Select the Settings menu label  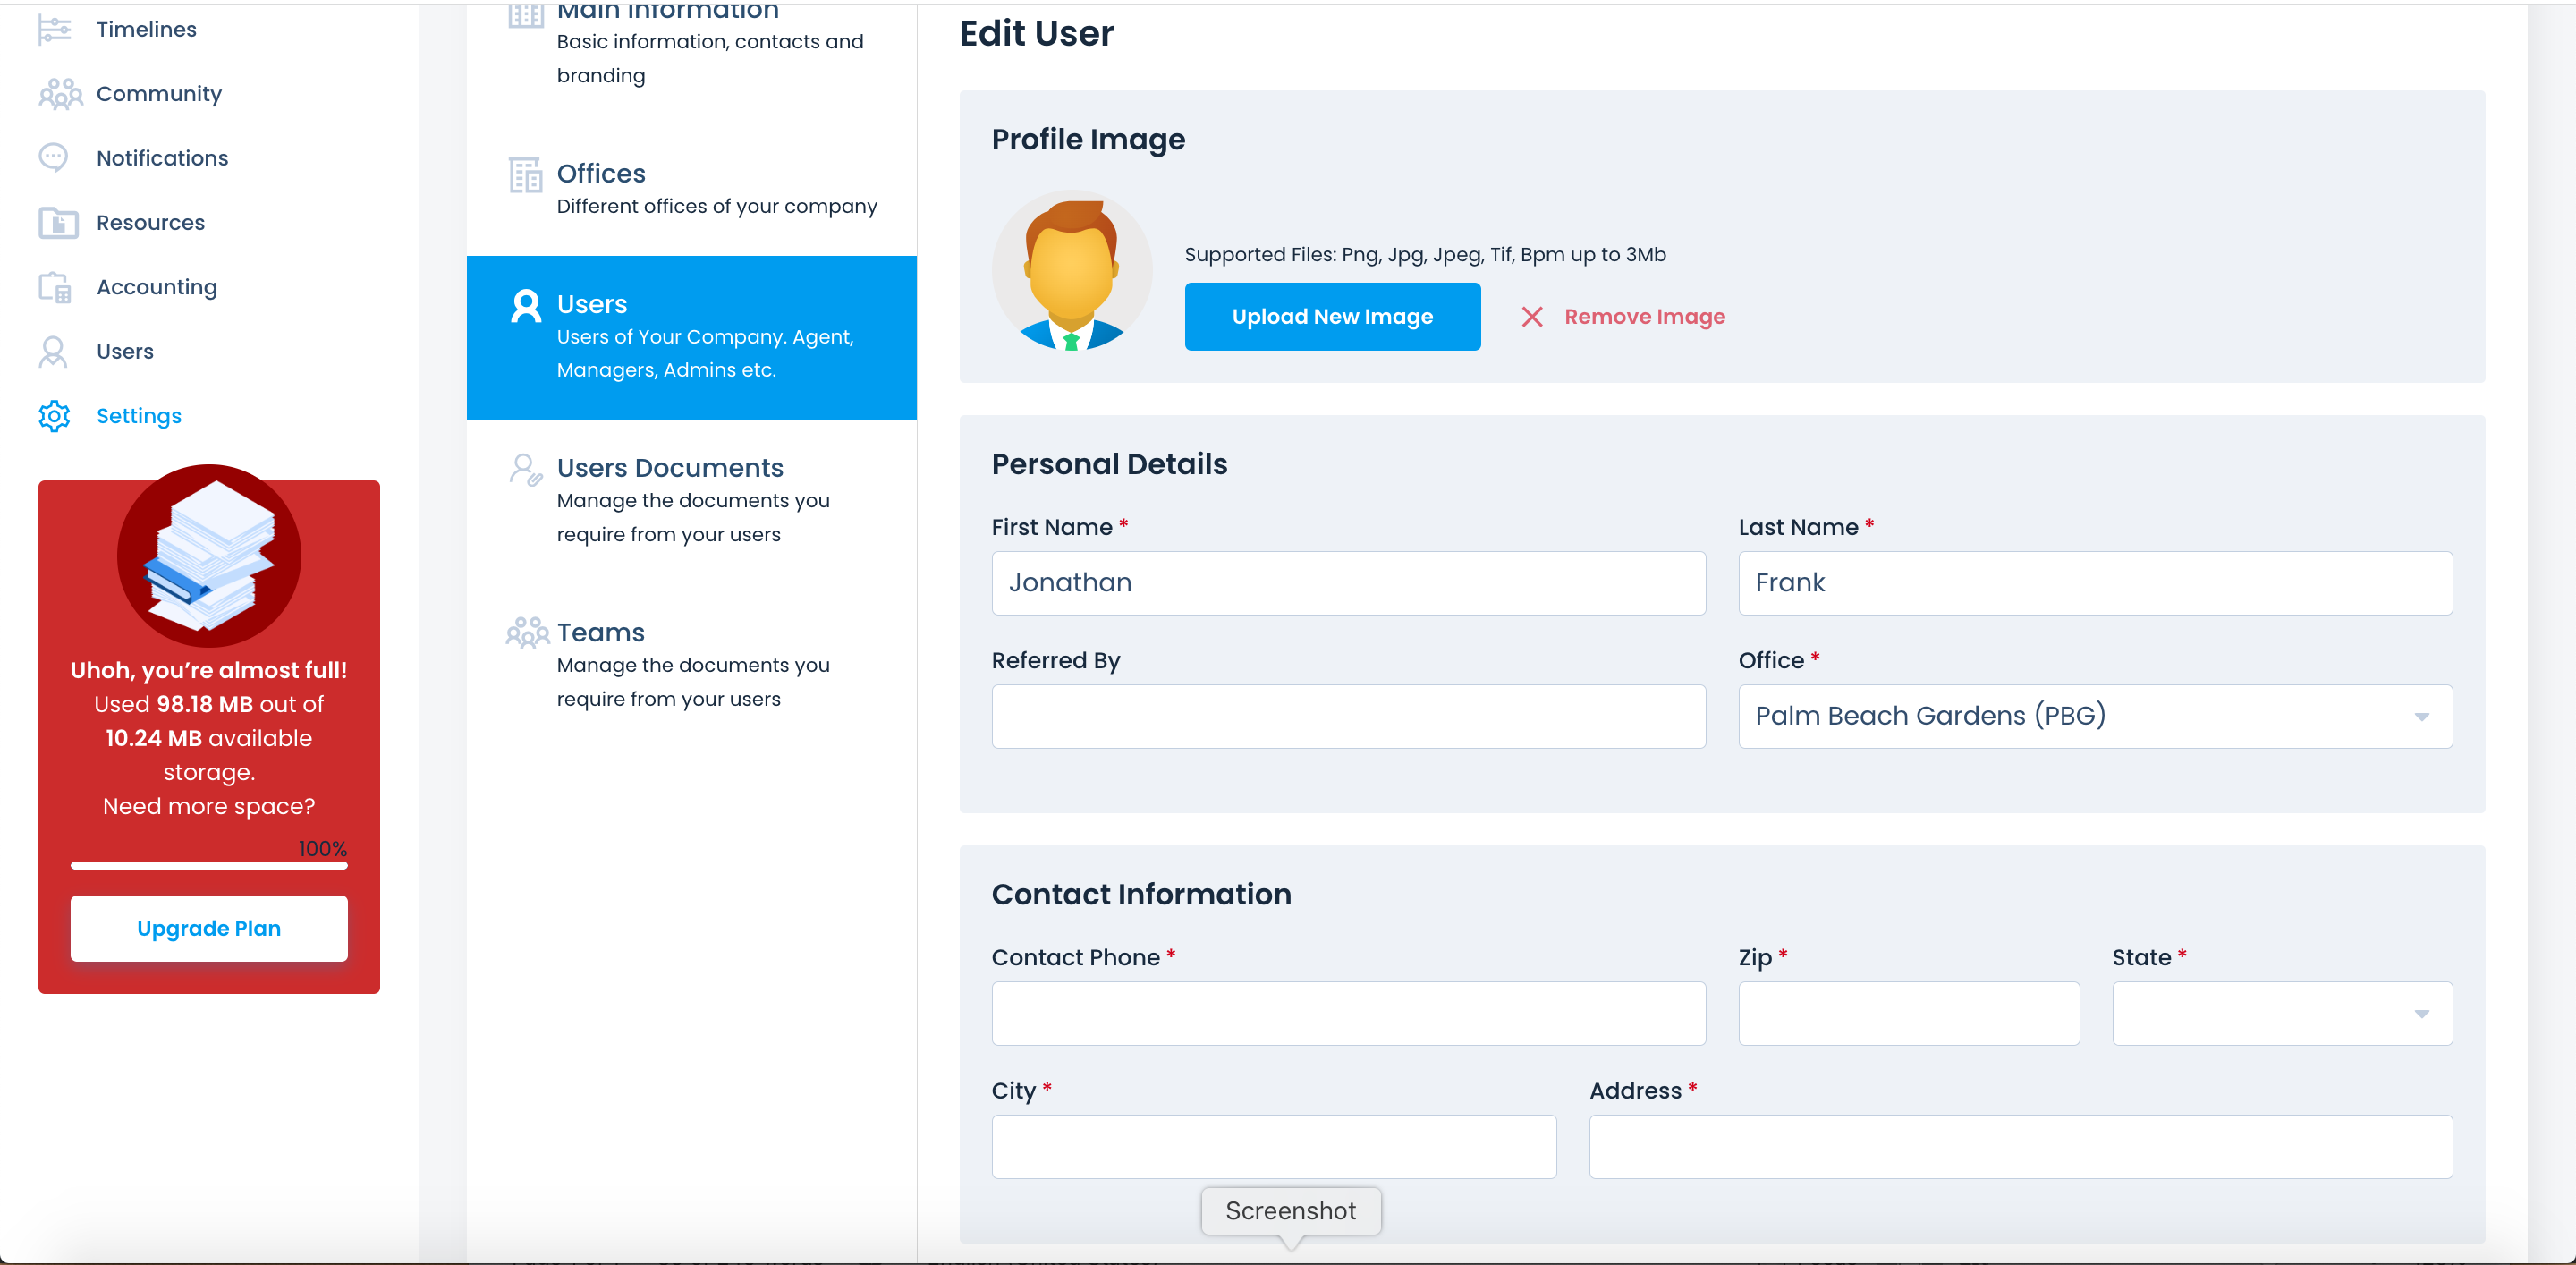(x=139, y=416)
